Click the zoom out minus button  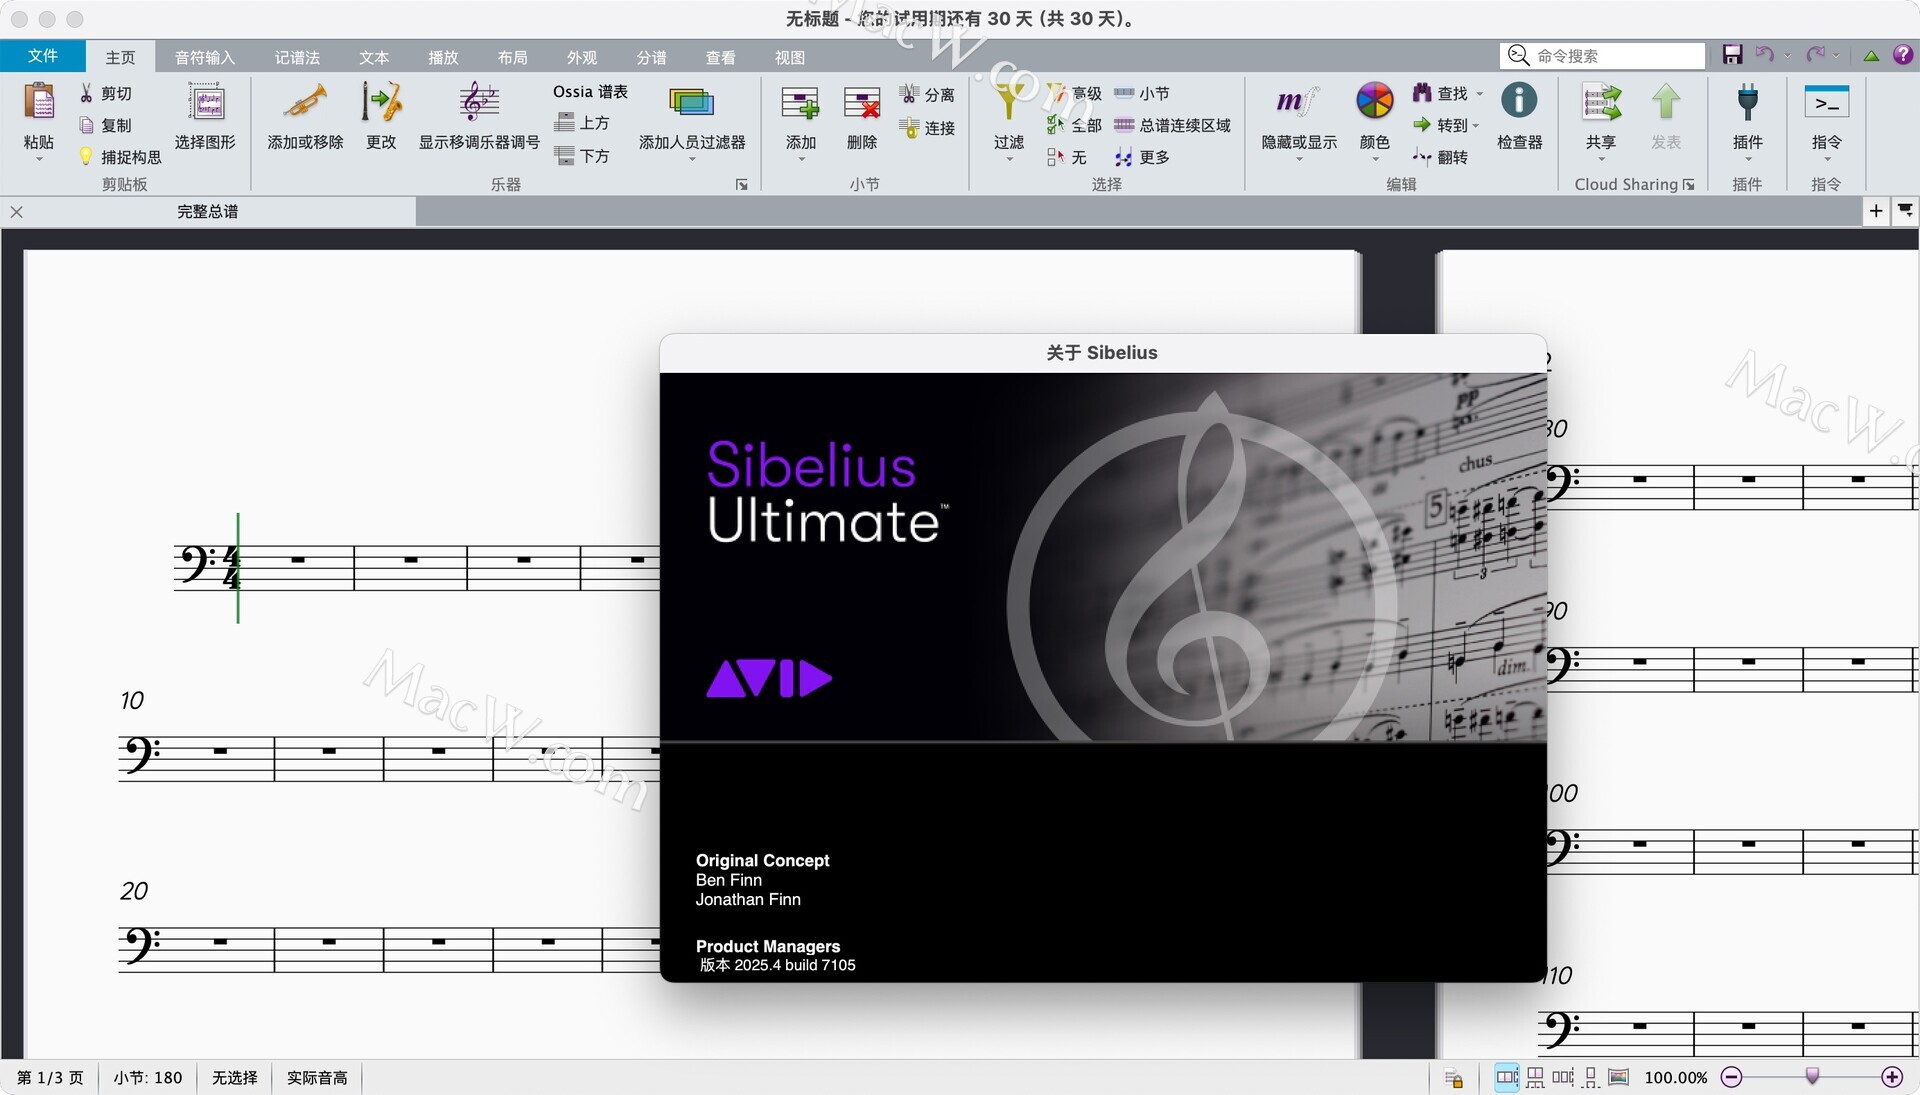[x=1732, y=1077]
